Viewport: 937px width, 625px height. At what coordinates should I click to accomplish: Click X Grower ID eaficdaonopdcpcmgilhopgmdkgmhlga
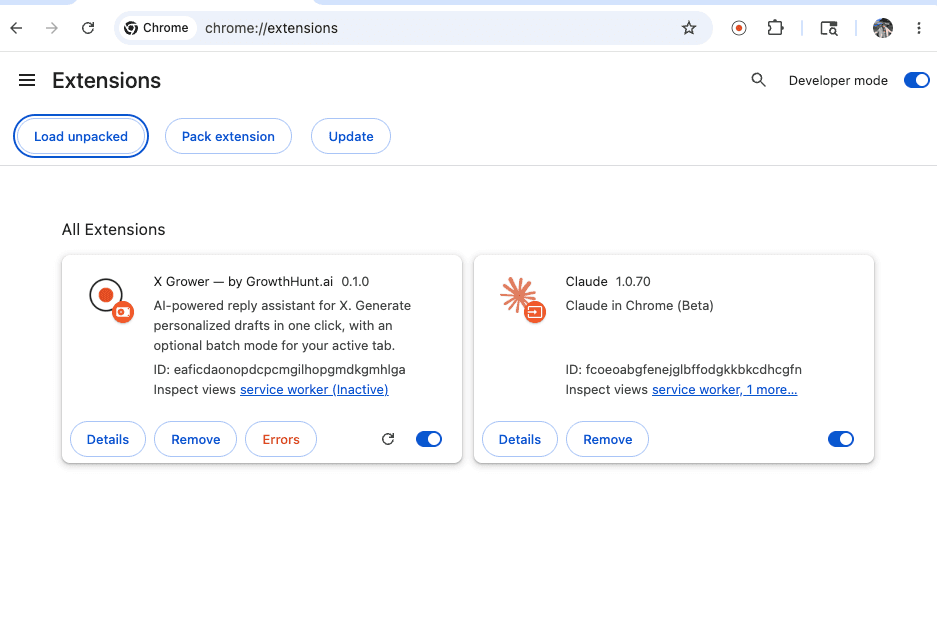click(x=280, y=369)
